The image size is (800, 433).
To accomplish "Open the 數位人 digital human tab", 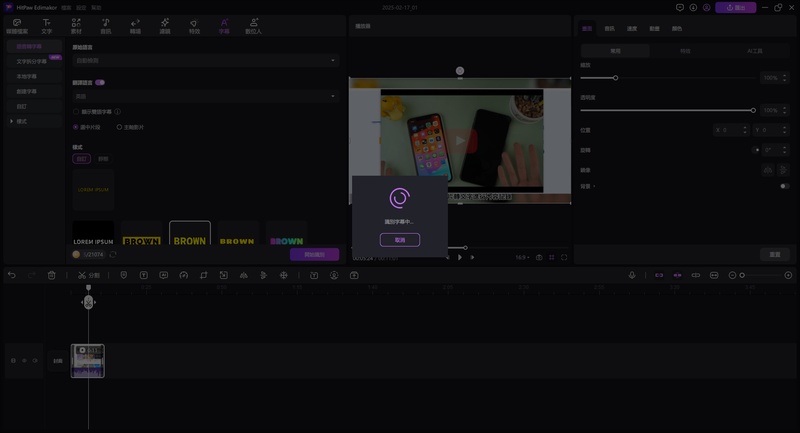I will click(254, 25).
